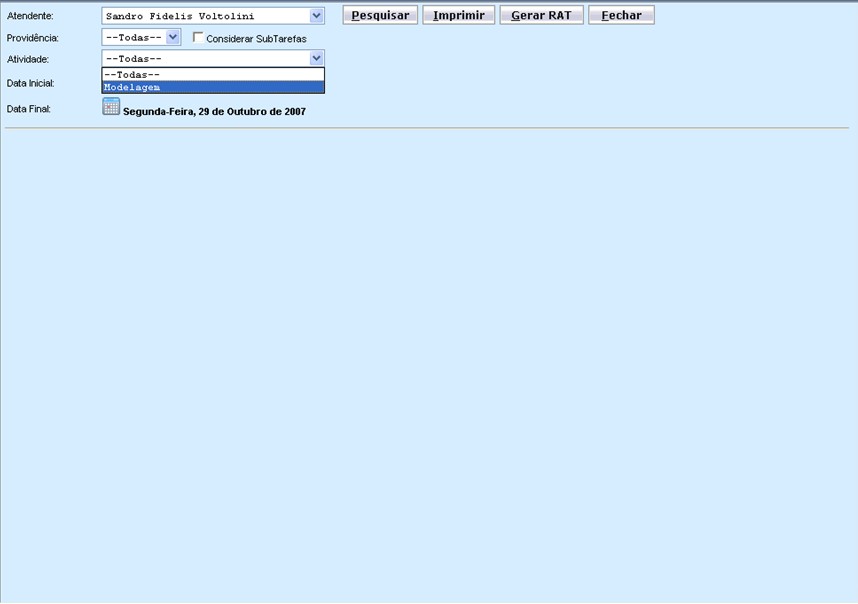Click the Providência label
Viewport: 858px width, 604px height.
[32, 38]
